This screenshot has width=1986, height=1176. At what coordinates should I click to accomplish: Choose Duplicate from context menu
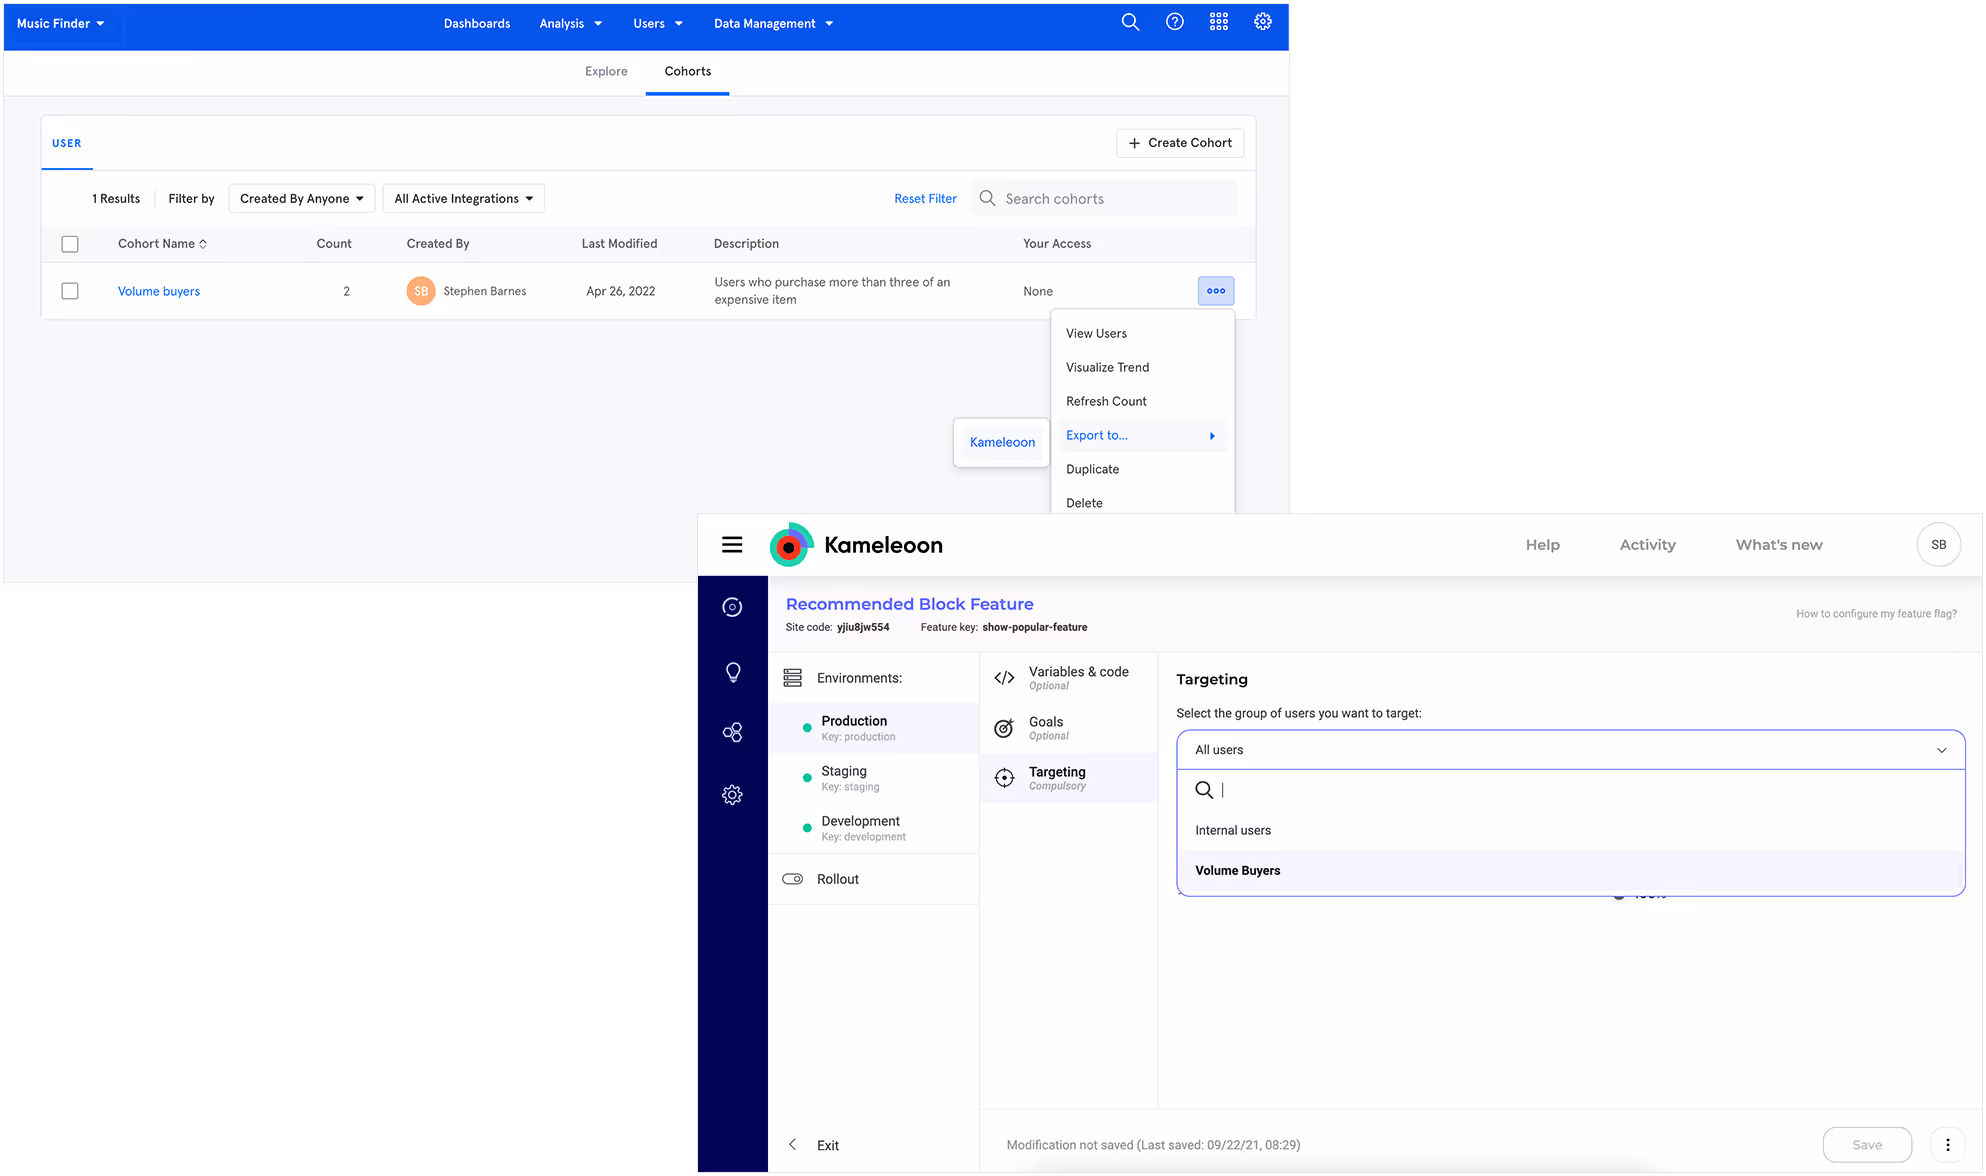[1093, 469]
